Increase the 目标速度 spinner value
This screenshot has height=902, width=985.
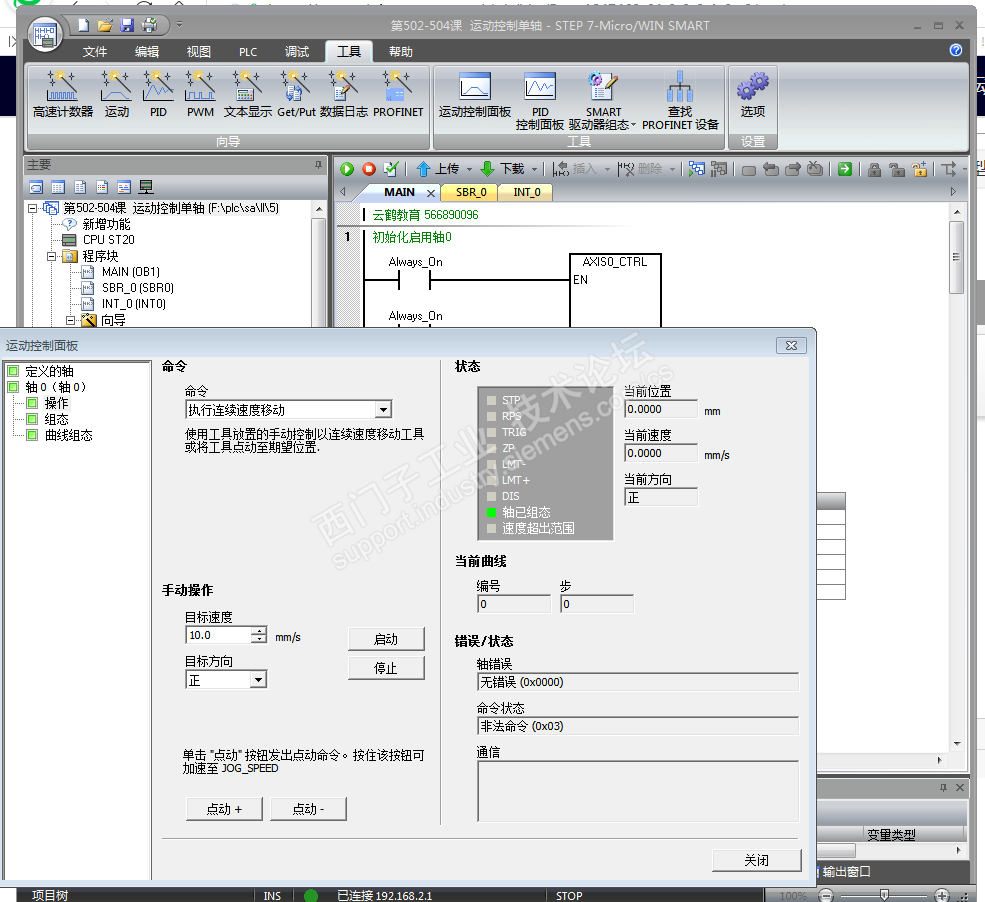point(259,631)
